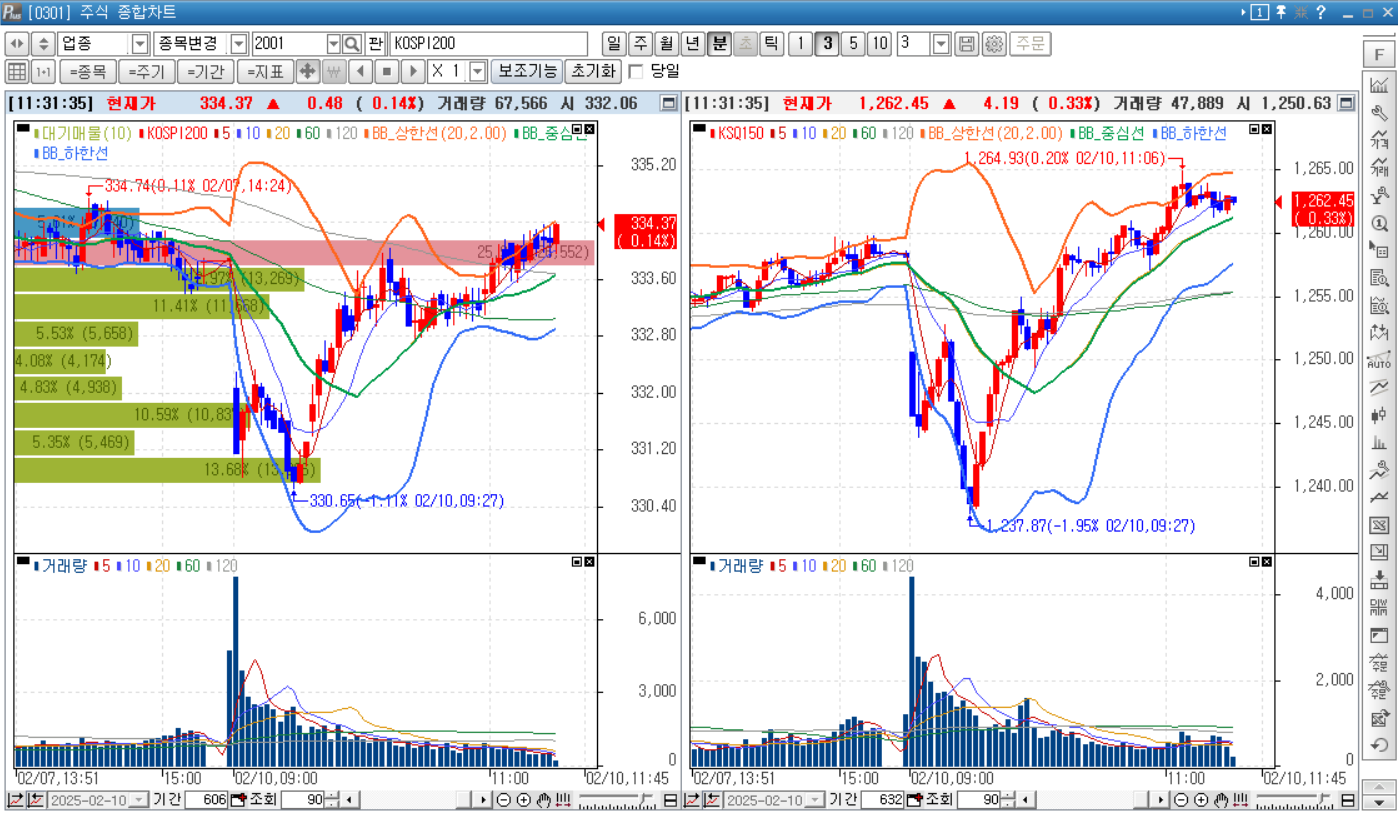
Task: Select the wrench tool in right sidebar
Action: (x=1379, y=113)
